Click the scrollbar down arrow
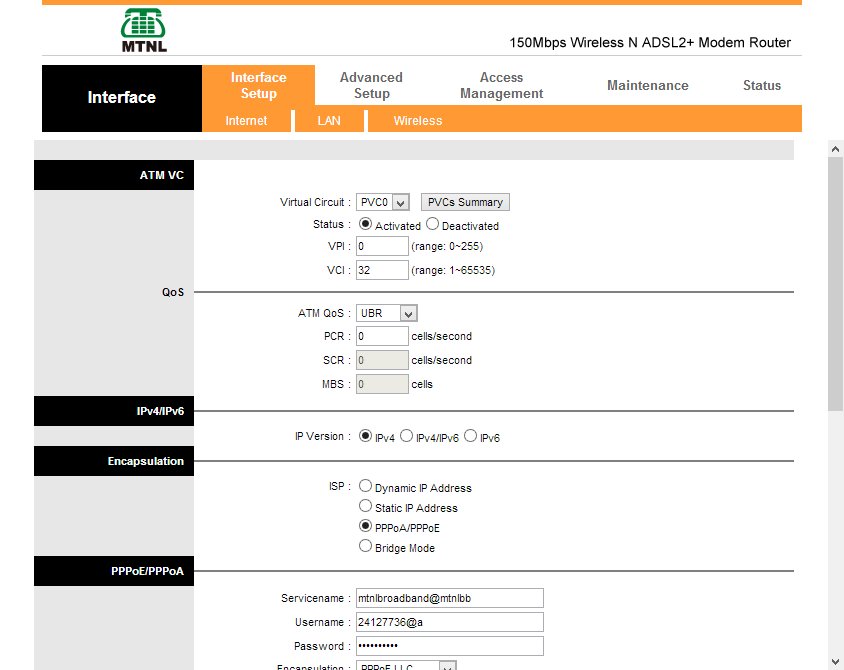 (835, 661)
